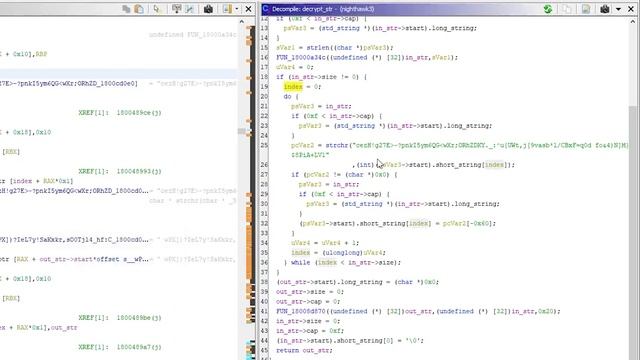Click 'out_str->cap = 0;' on line 40

pos(308,302)
